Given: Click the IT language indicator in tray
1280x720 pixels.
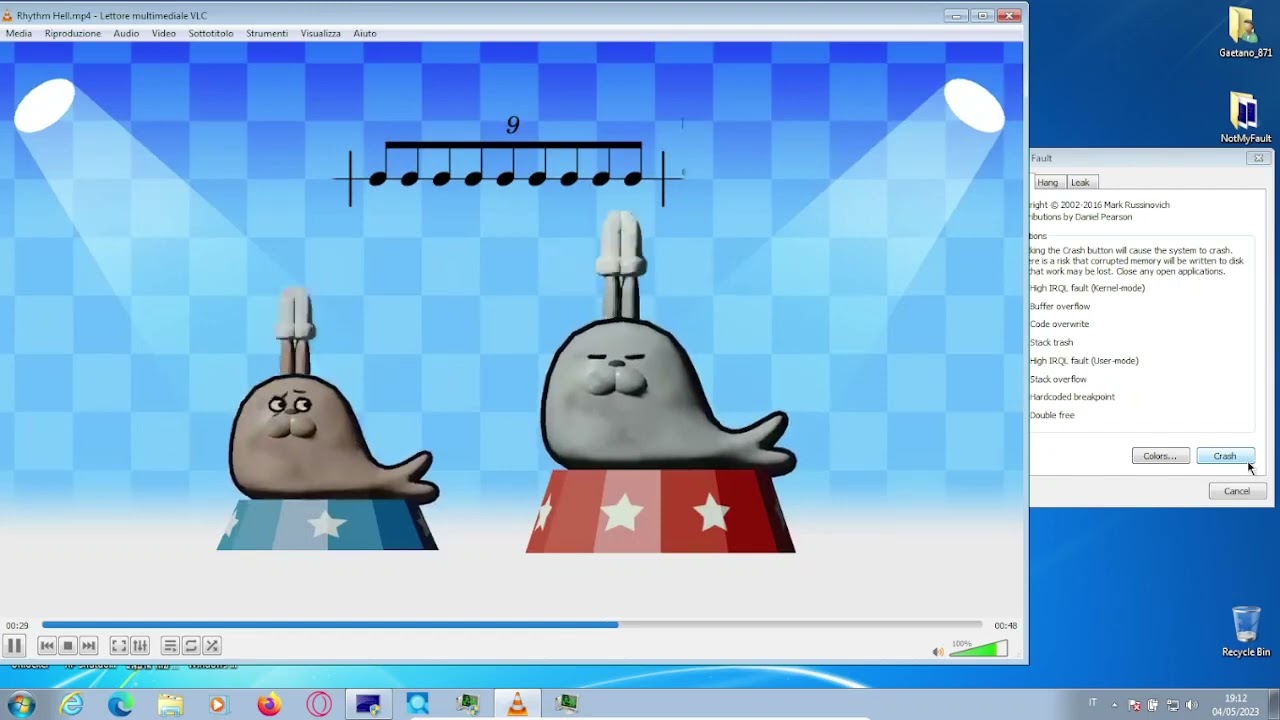Looking at the screenshot, I should (x=1092, y=703).
